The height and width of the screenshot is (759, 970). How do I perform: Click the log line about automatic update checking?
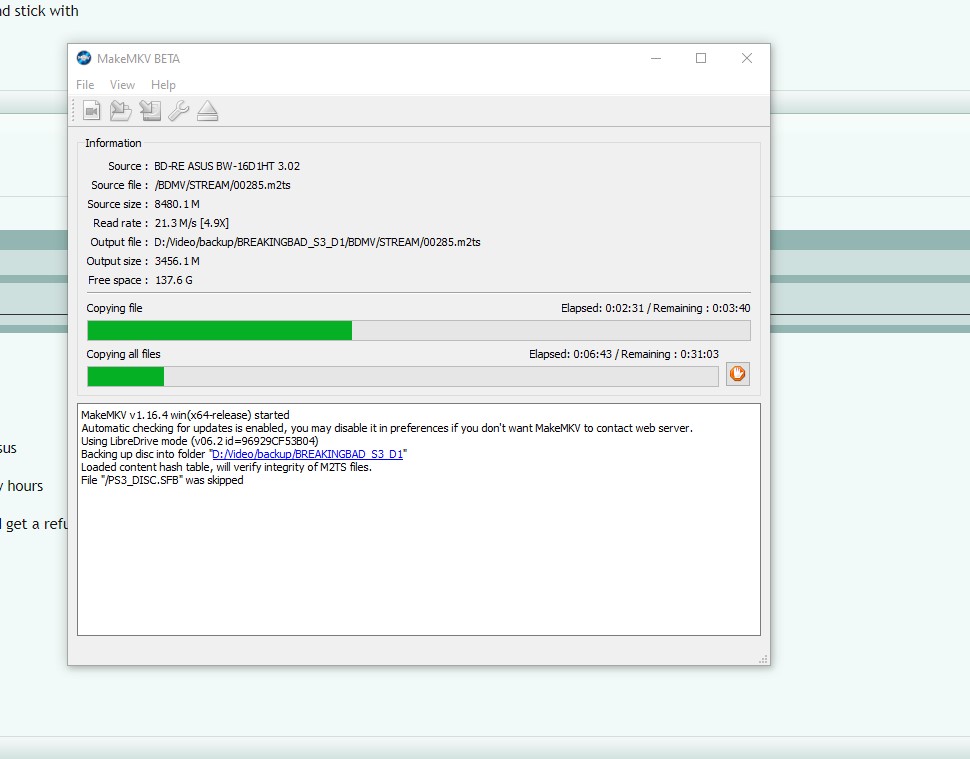[387, 428]
